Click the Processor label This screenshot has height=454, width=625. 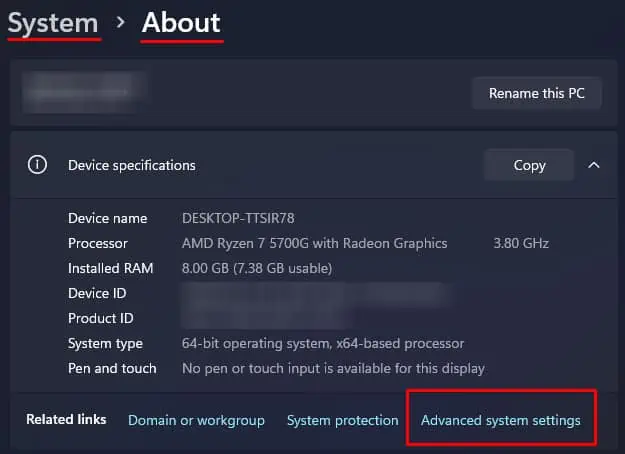[98, 244]
